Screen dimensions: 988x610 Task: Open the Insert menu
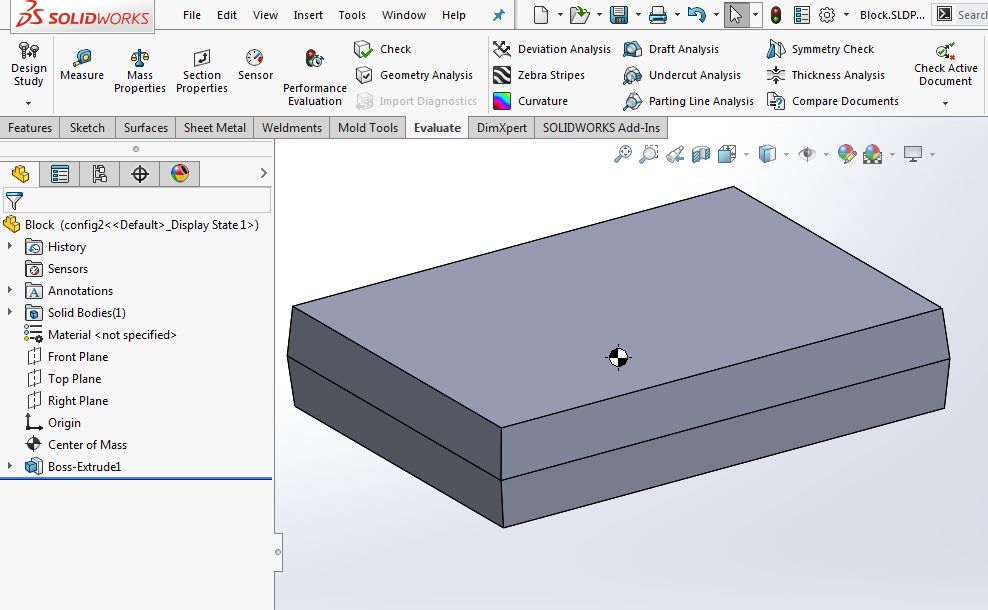coord(307,15)
